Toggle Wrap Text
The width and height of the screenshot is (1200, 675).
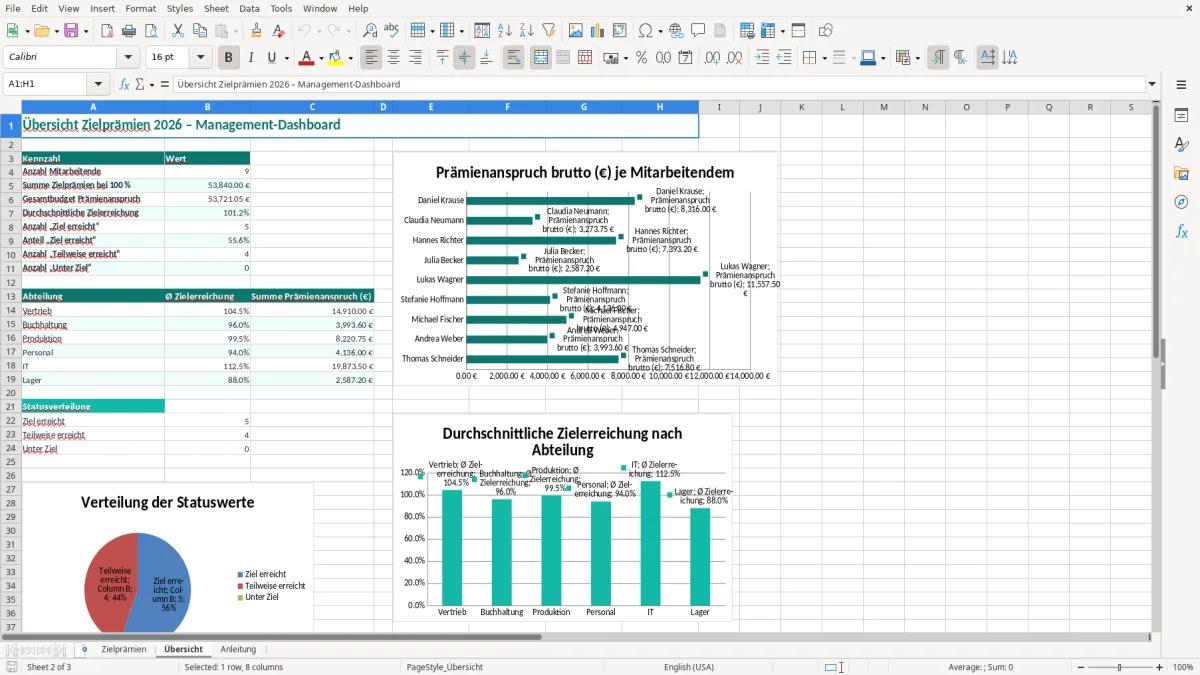click(x=514, y=58)
